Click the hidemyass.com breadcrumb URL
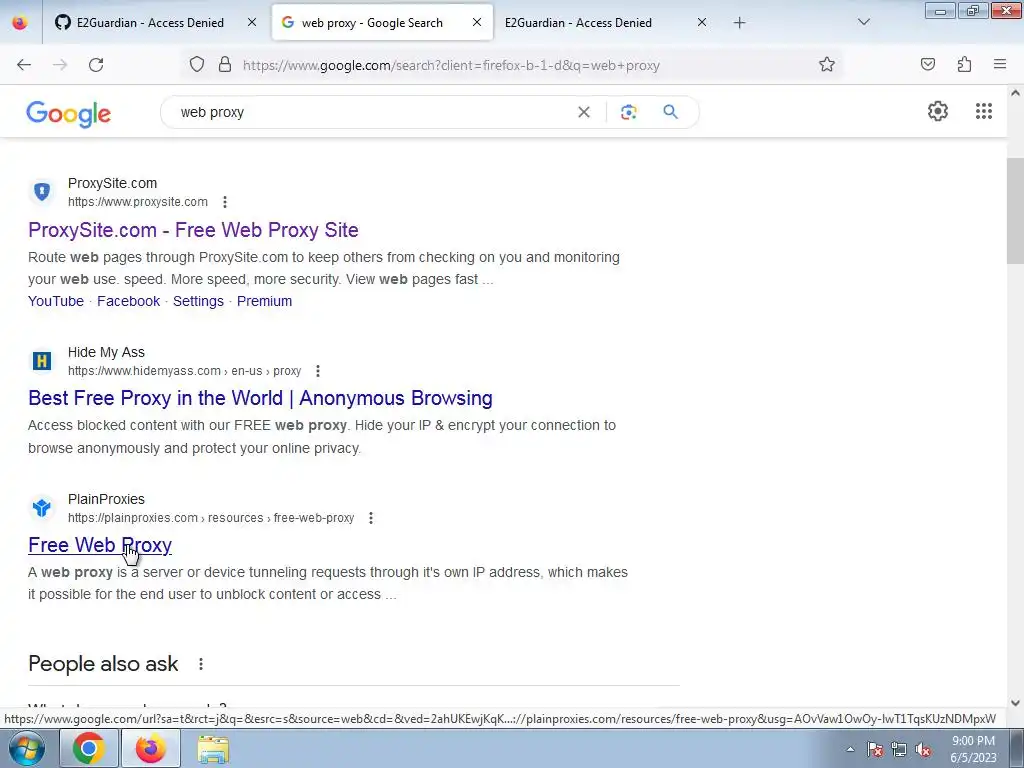Viewport: 1024px width, 768px height. [185, 371]
